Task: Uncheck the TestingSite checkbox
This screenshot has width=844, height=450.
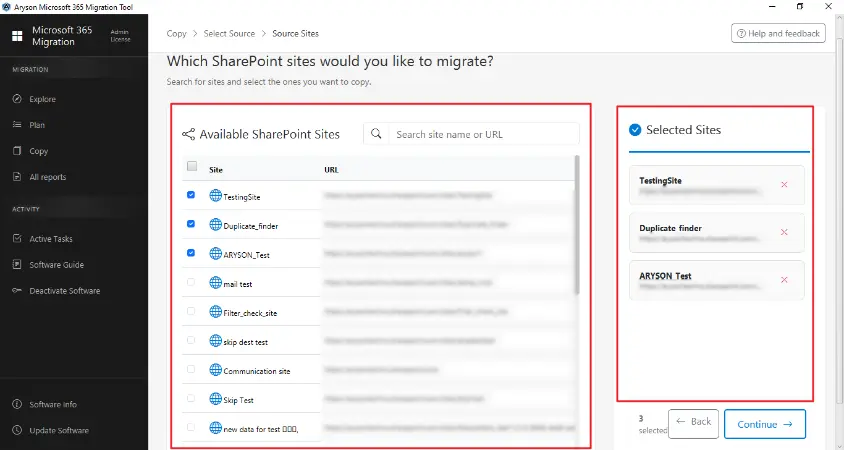Action: point(191,195)
